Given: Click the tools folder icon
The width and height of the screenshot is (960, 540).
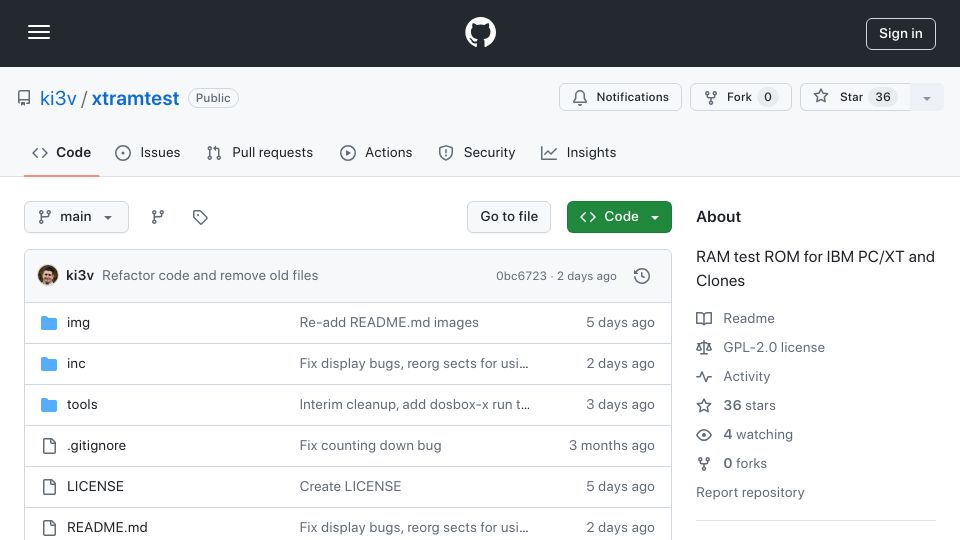Looking at the screenshot, I should tap(49, 405).
